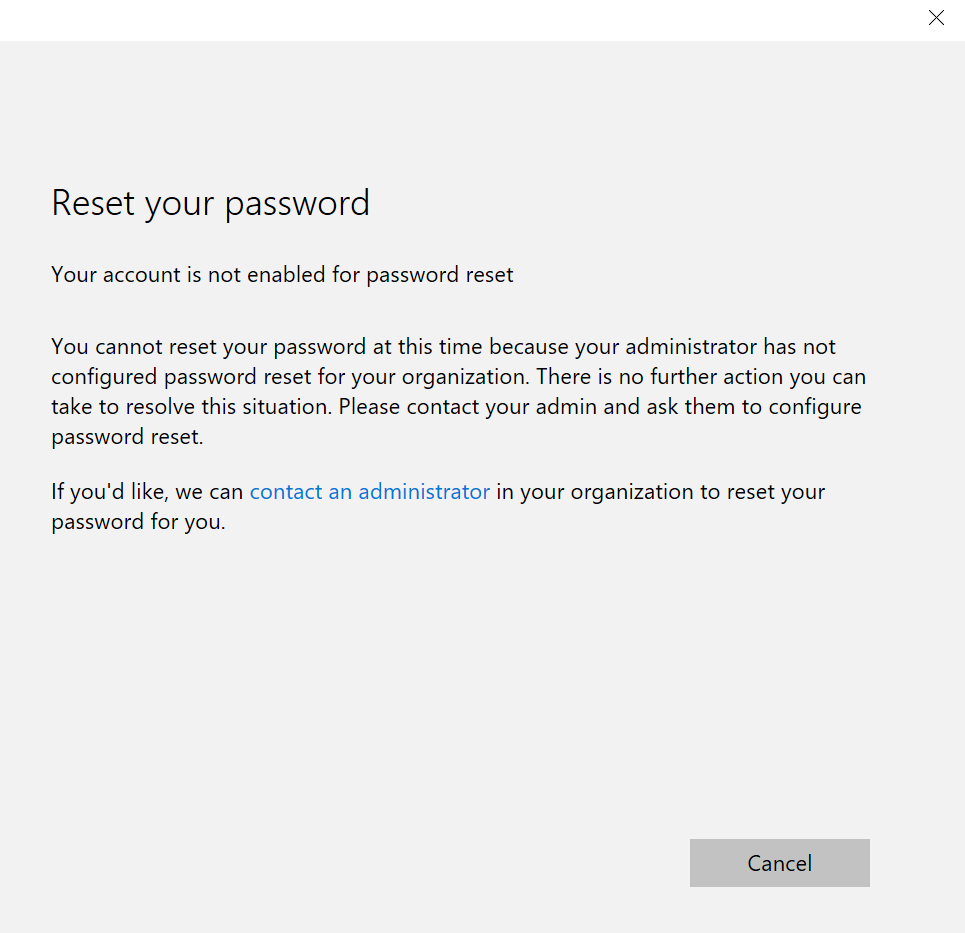Screen dimensions: 965x933
Task: Select the word 'Reset' in the heading
Action: (x=93, y=203)
